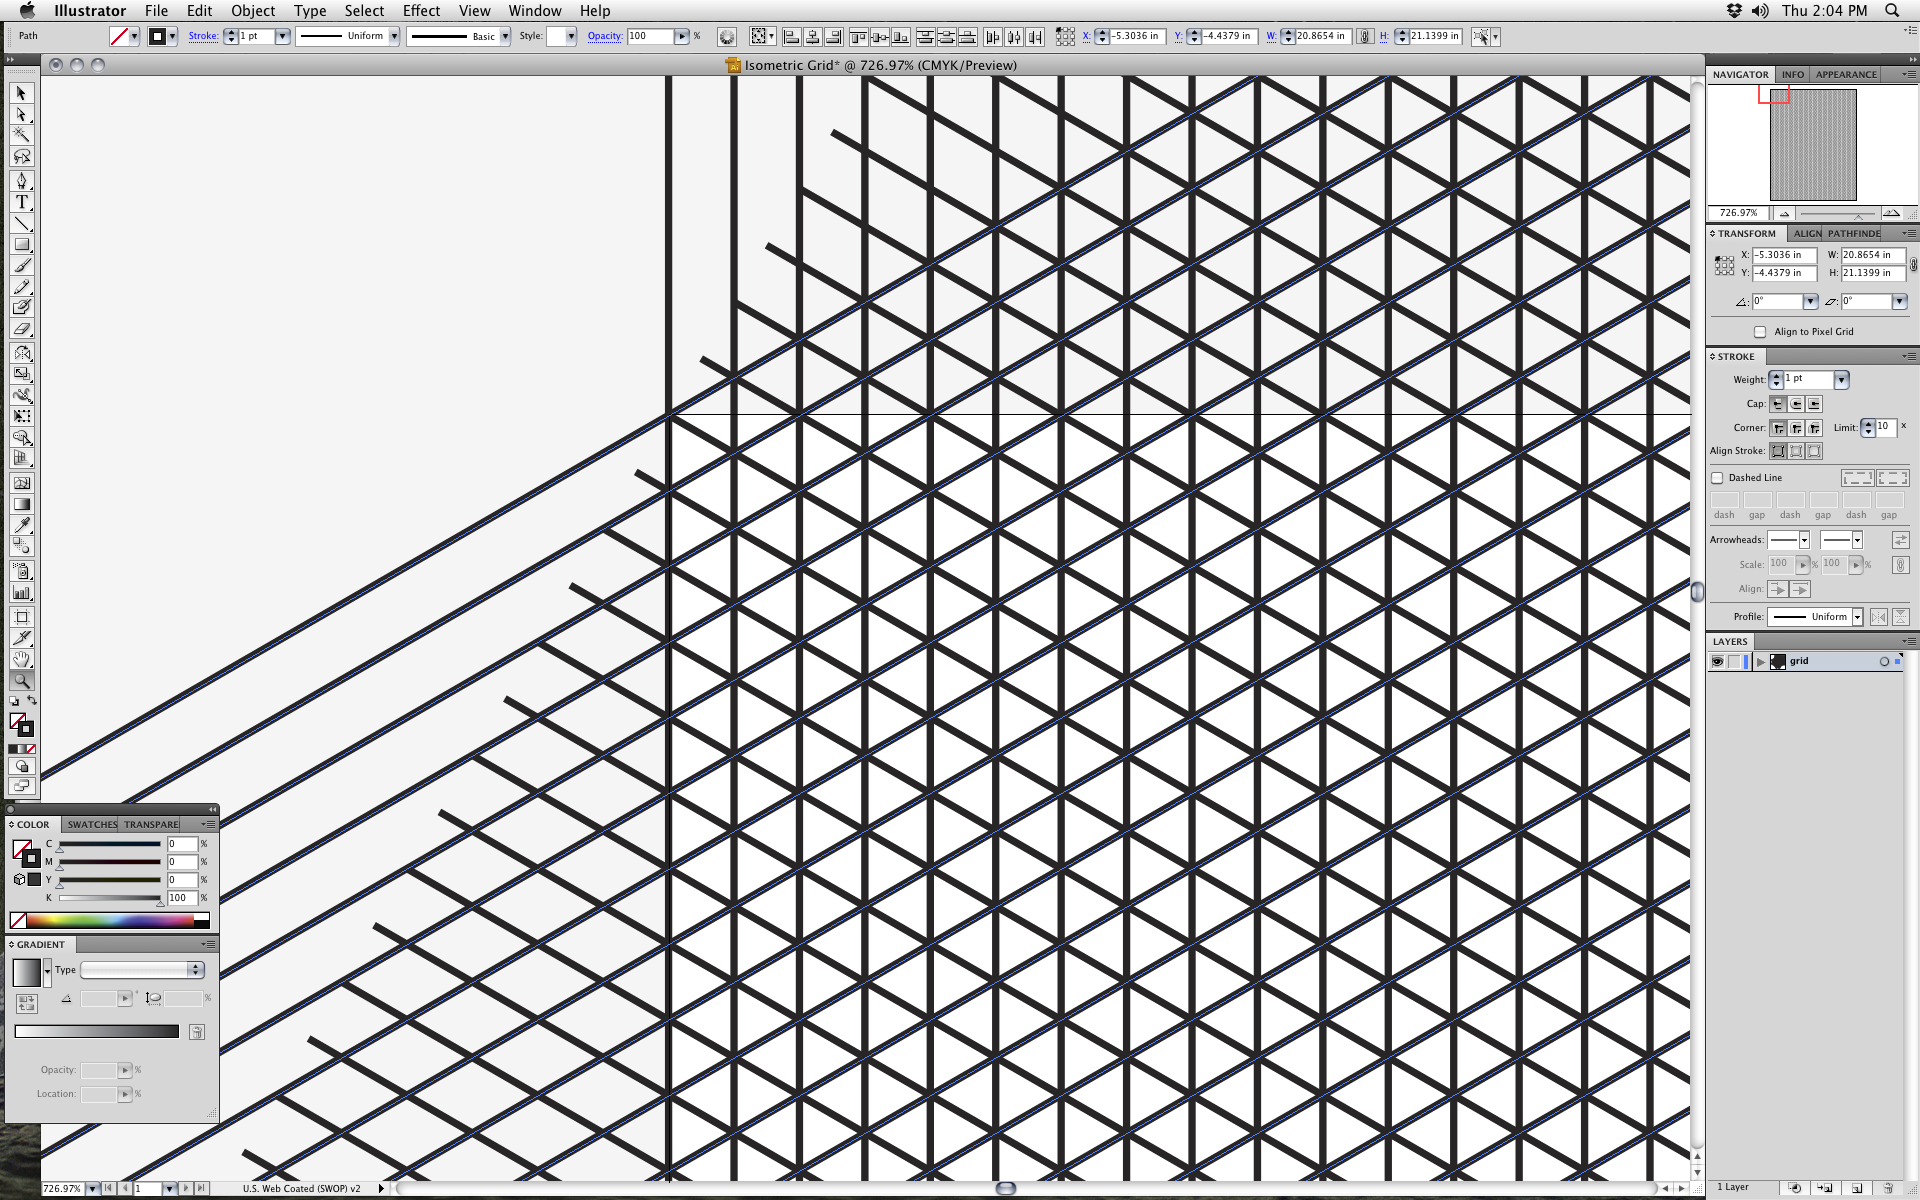Enable Align to Pixel Grid checkbox
This screenshot has height=1200, width=1920.
click(1761, 330)
